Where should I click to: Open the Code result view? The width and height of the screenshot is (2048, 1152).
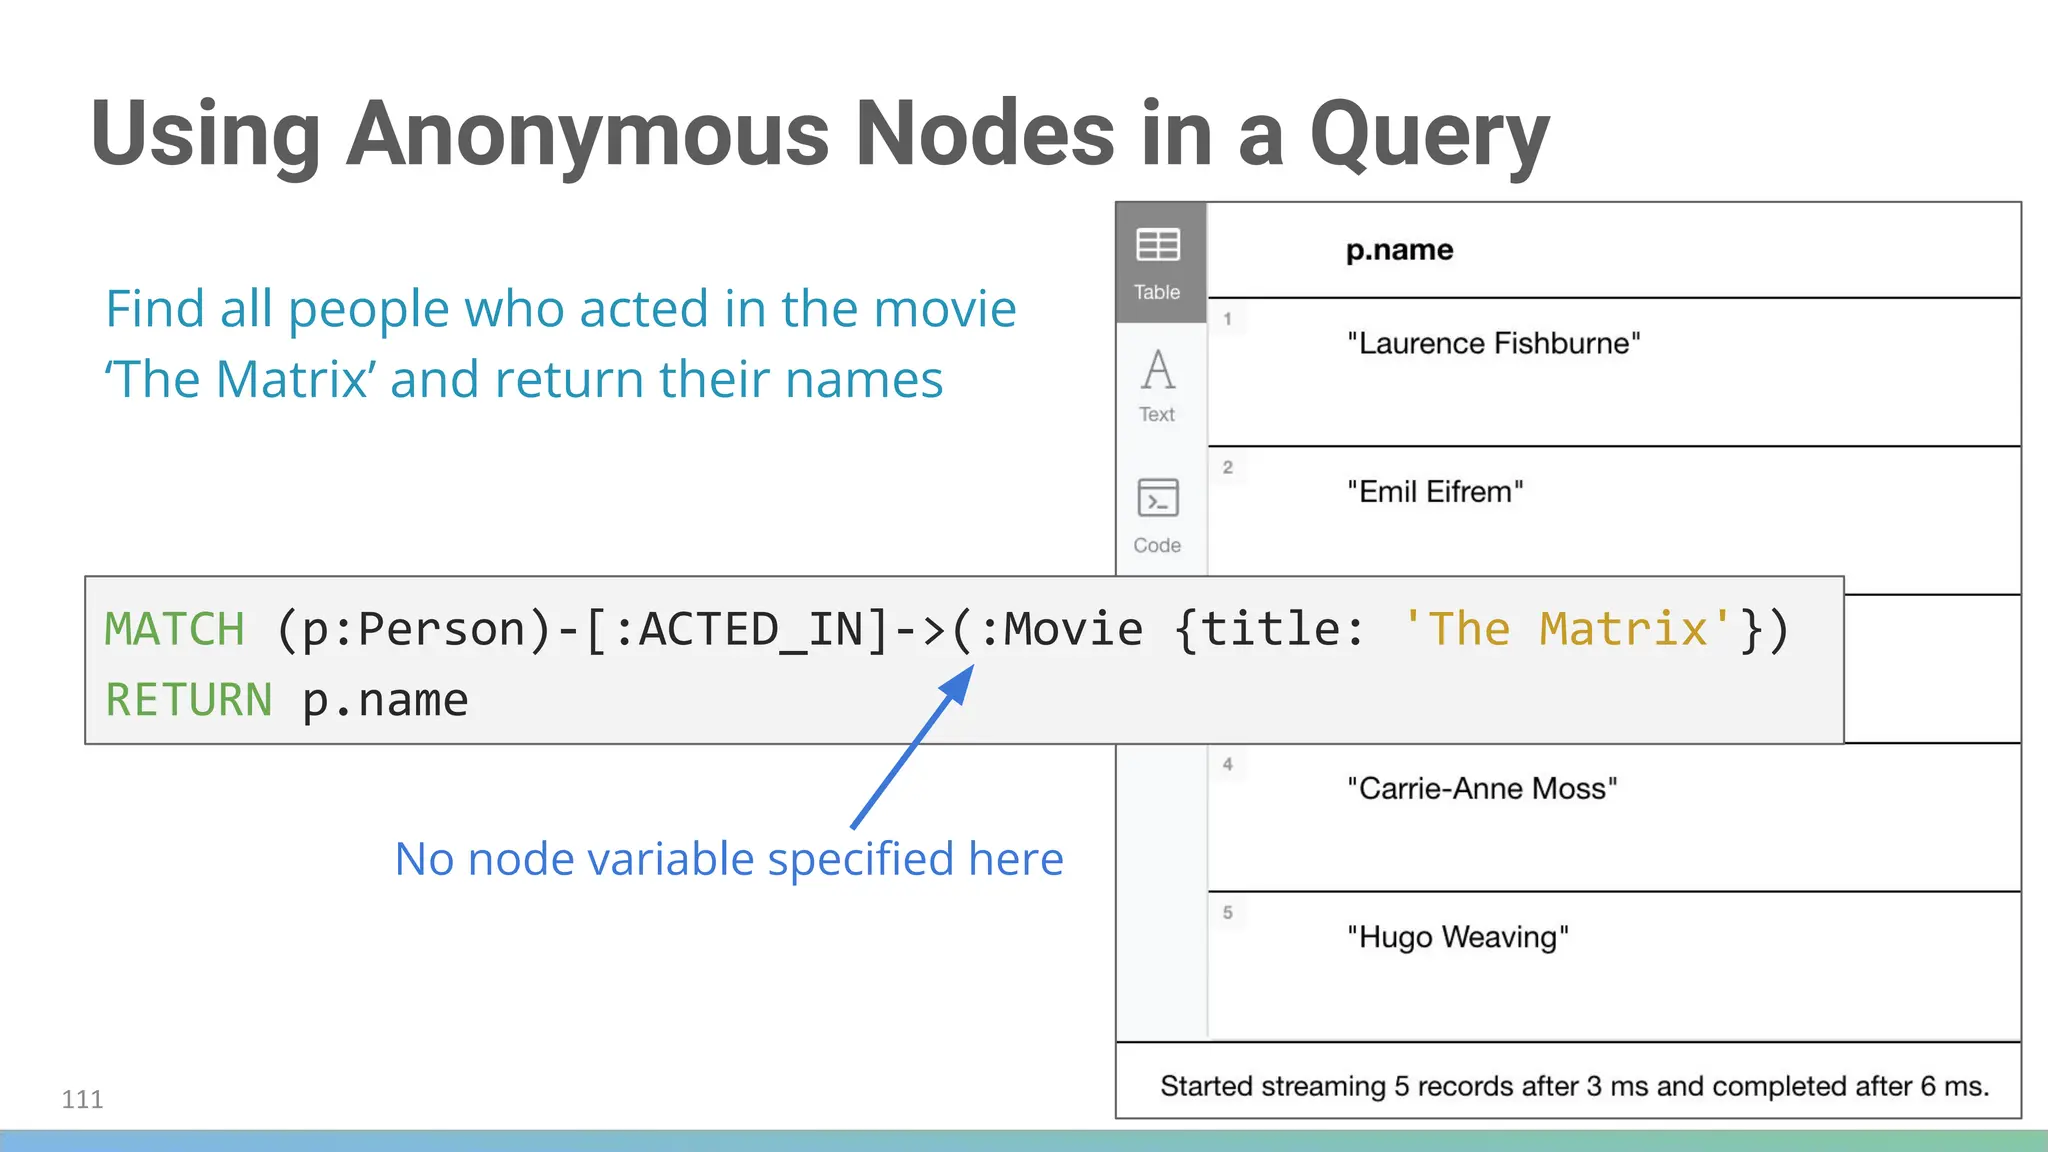(x=1158, y=517)
